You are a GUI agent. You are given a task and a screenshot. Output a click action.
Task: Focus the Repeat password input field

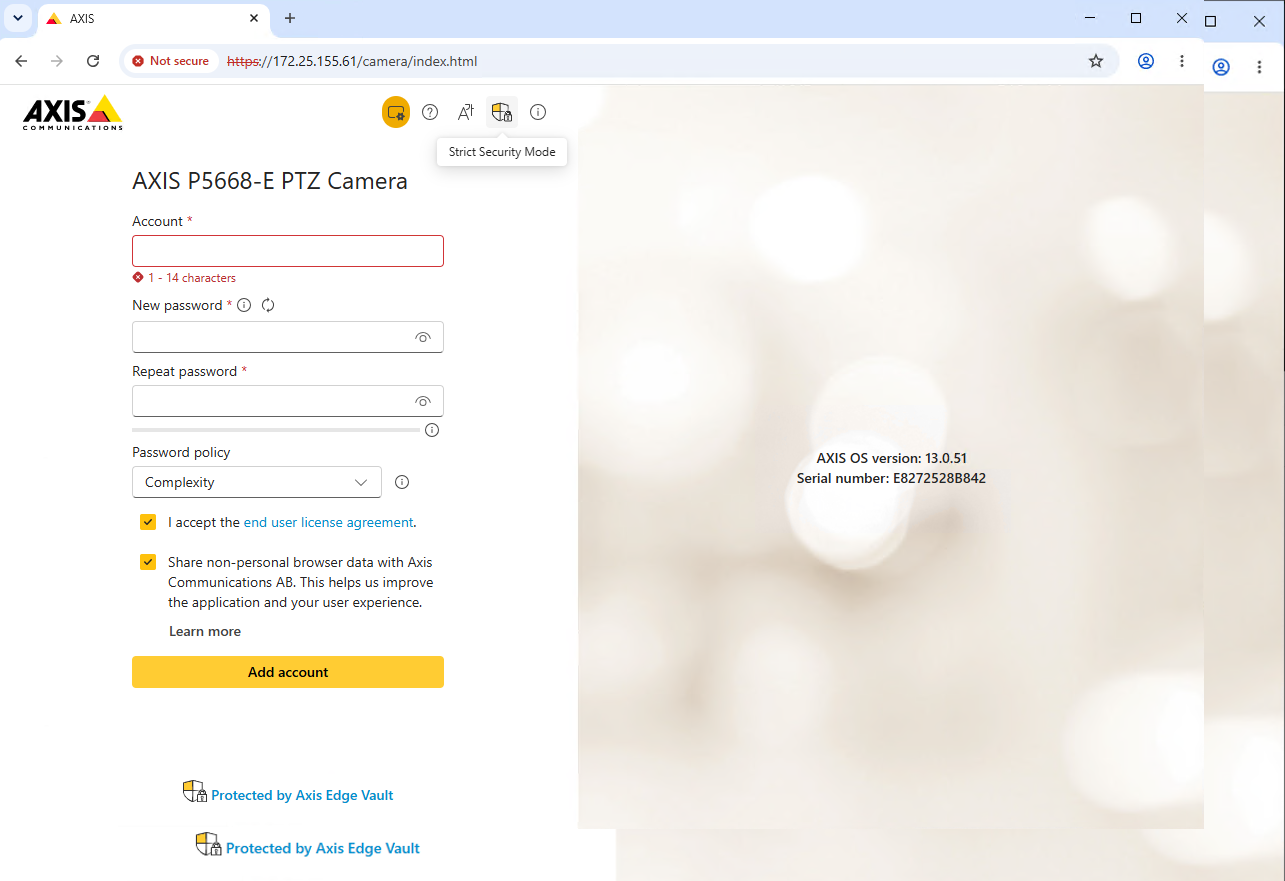click(288, 401)
